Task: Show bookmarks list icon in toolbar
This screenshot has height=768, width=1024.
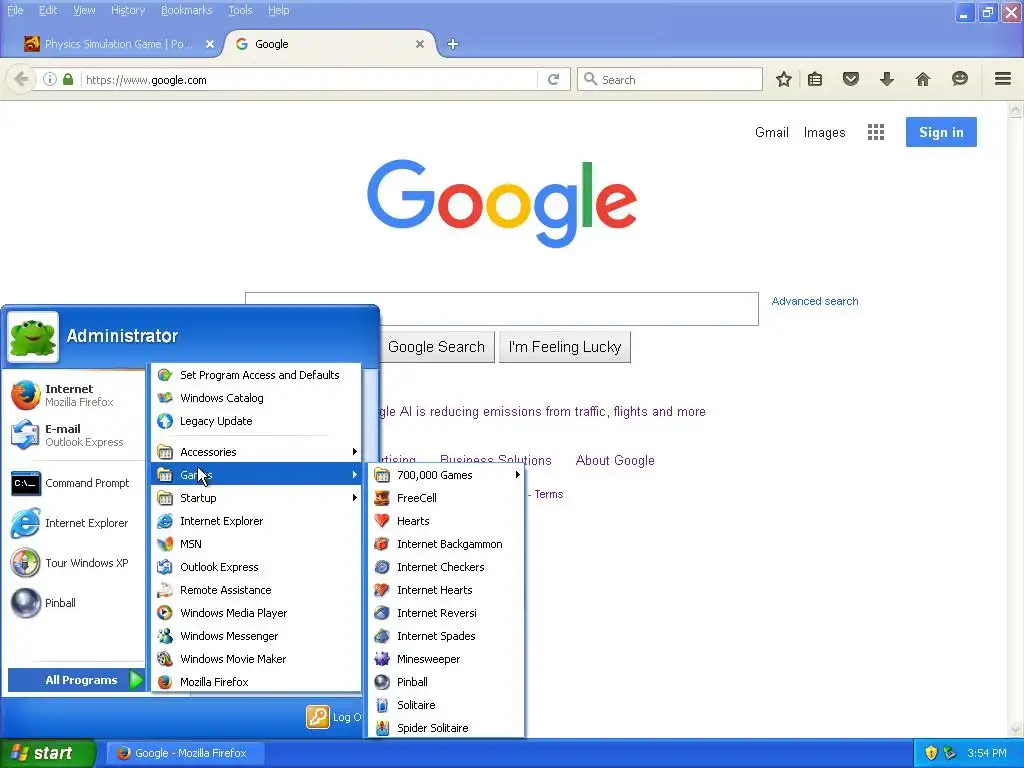Action: coord(814,80)
